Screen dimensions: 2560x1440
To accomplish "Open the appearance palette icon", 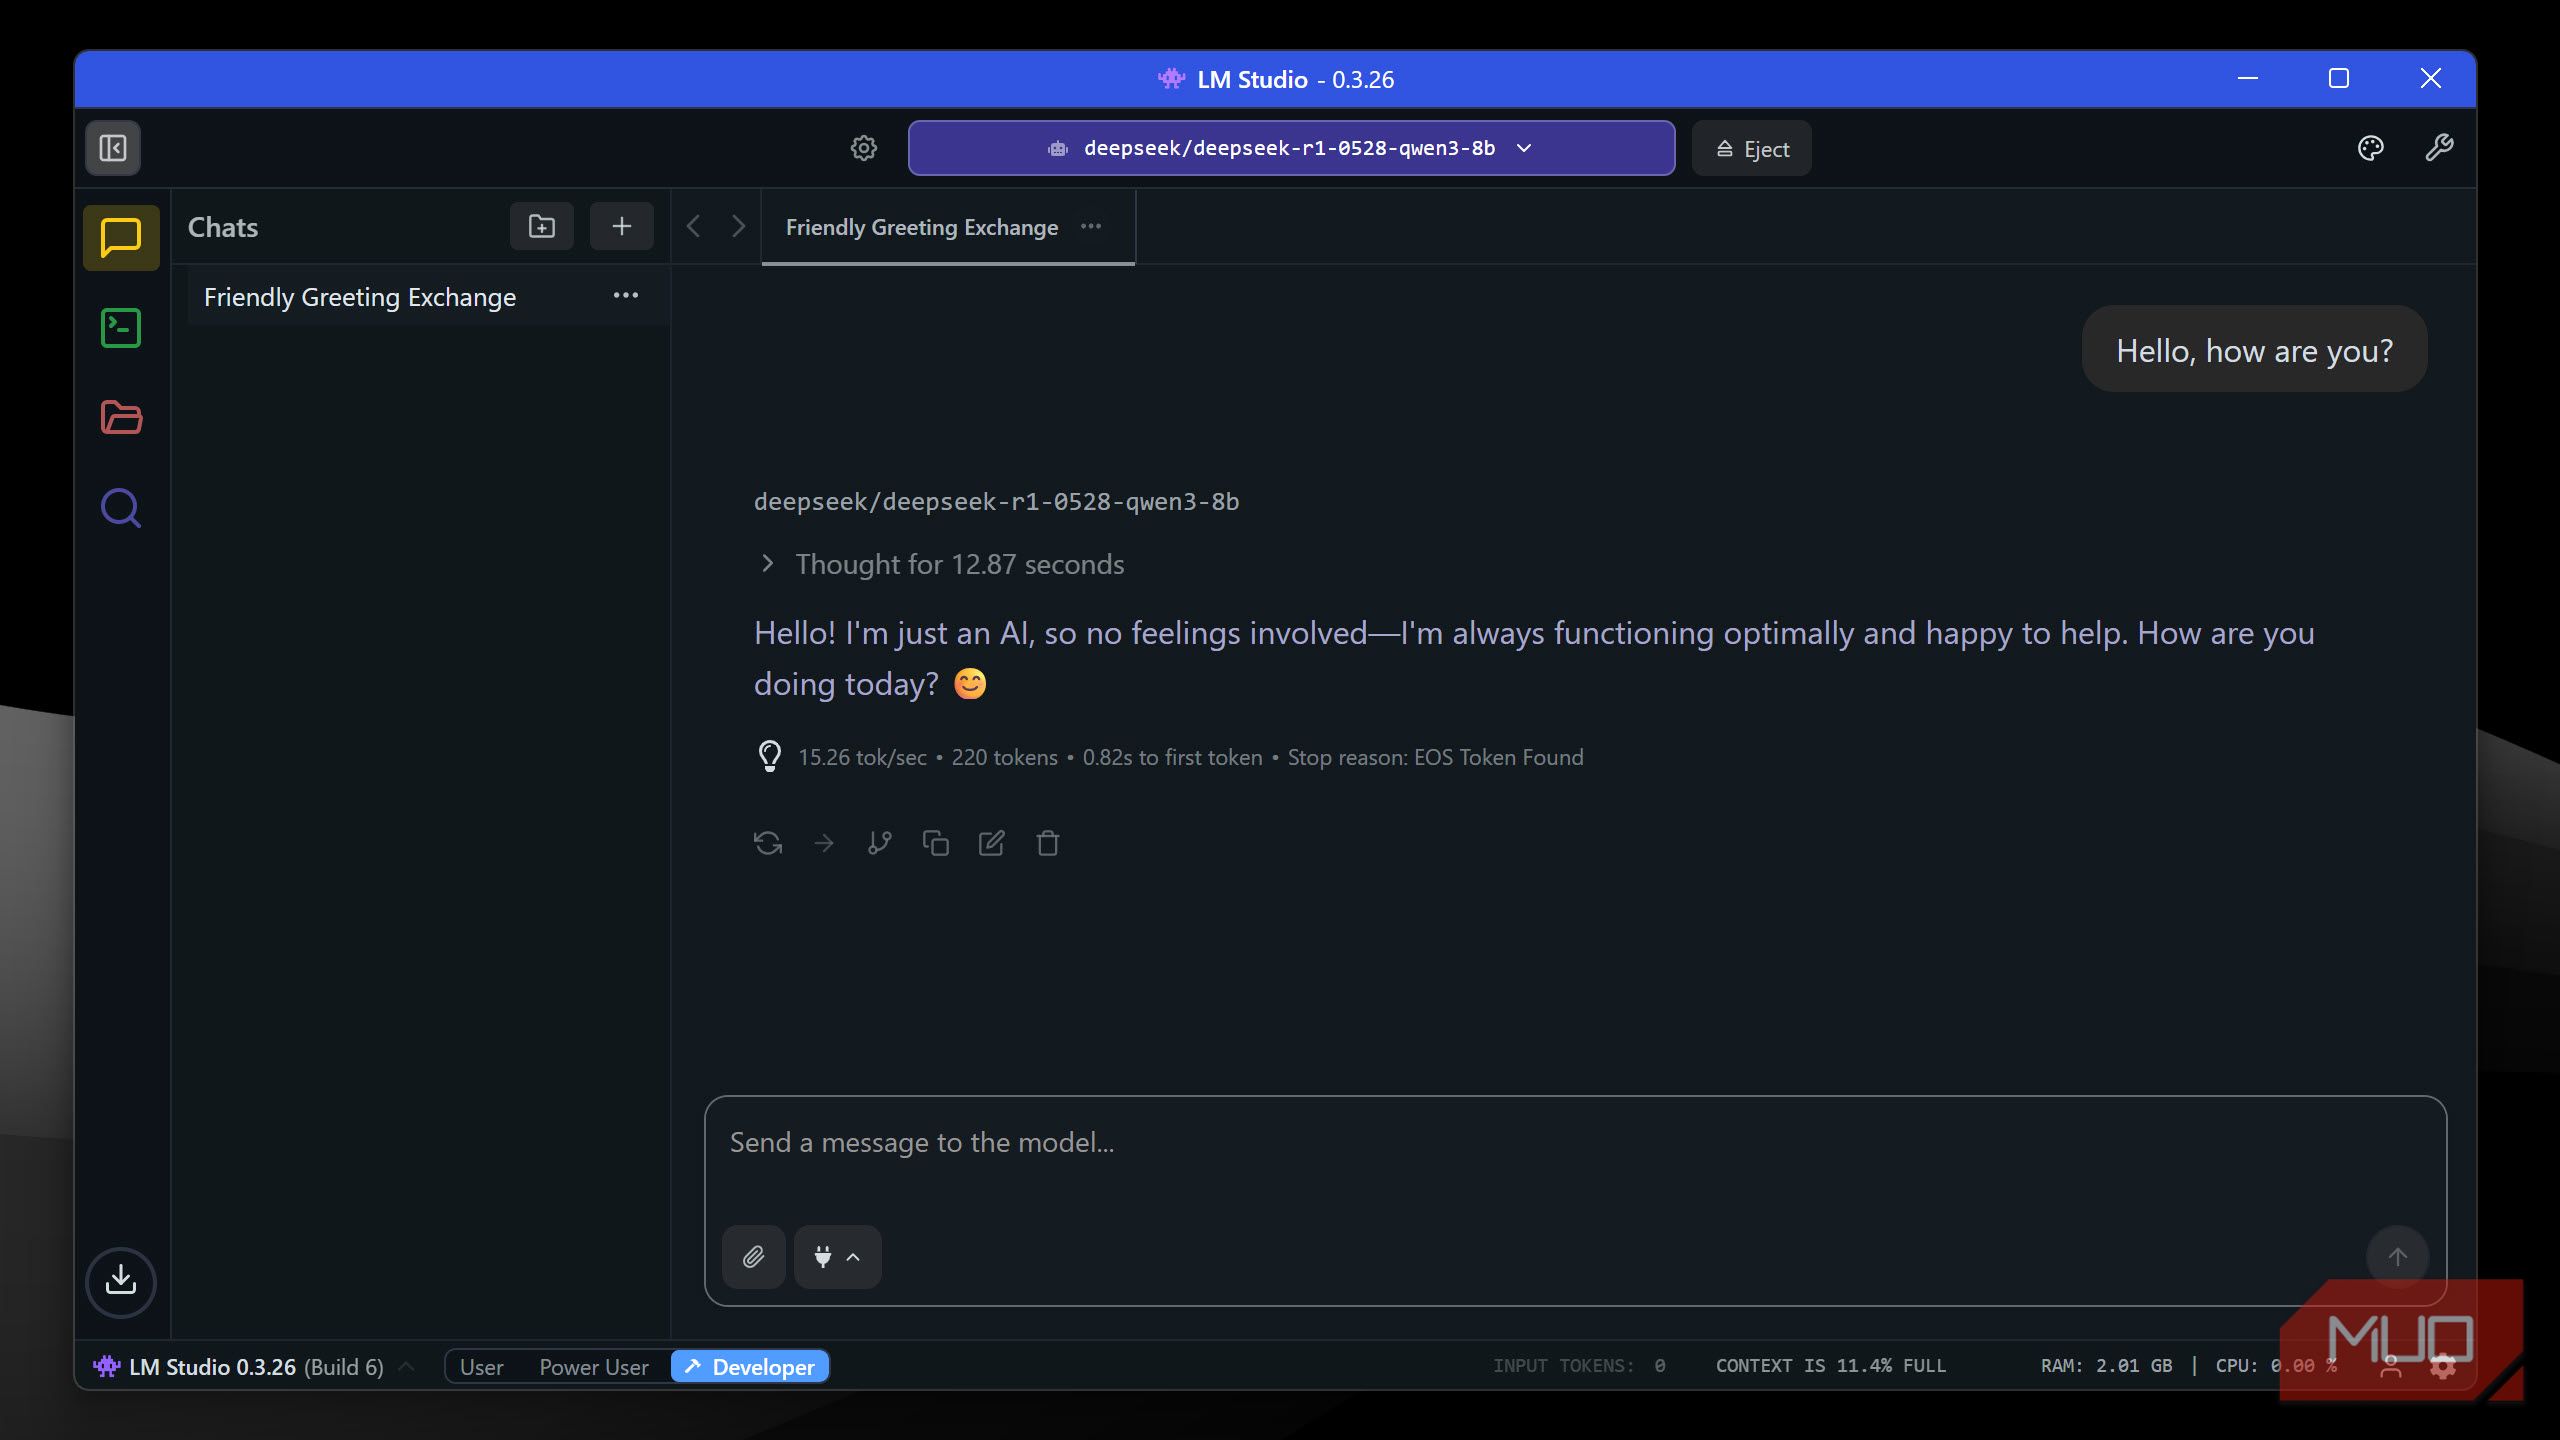I will (x=2370, y=148).
